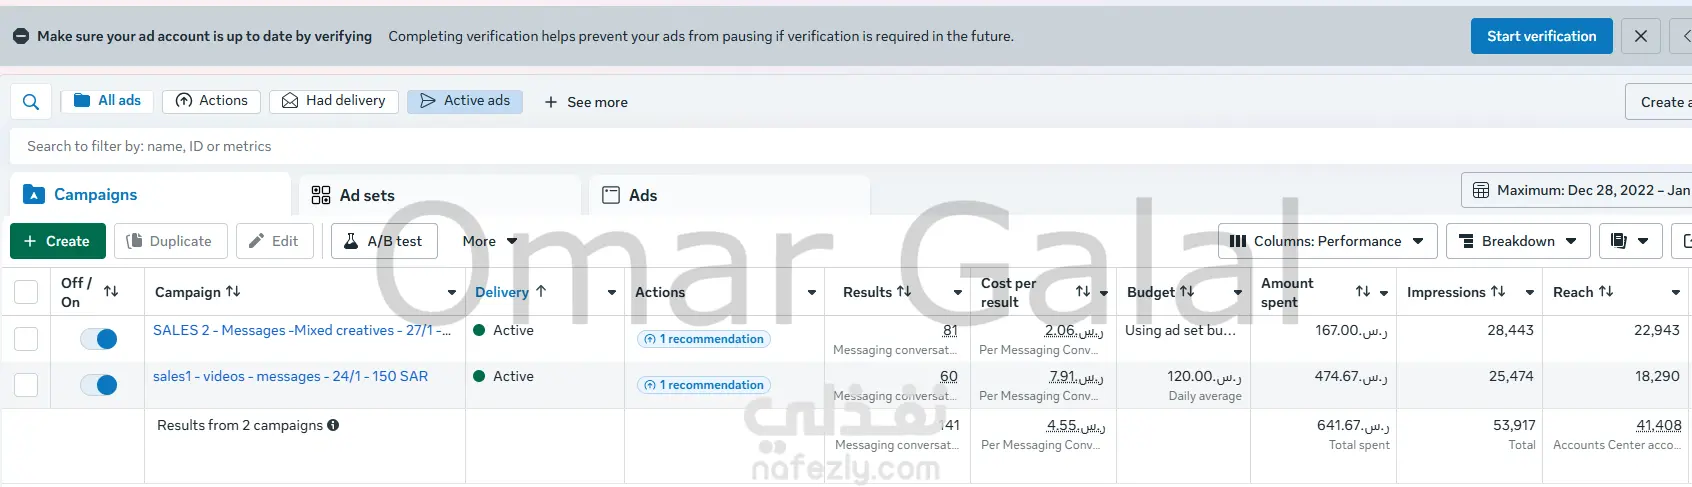Screen dimensions: 1692x487
Task: Click the Actions filter chip
Action: pyautogui.click(x=211, y=101)
